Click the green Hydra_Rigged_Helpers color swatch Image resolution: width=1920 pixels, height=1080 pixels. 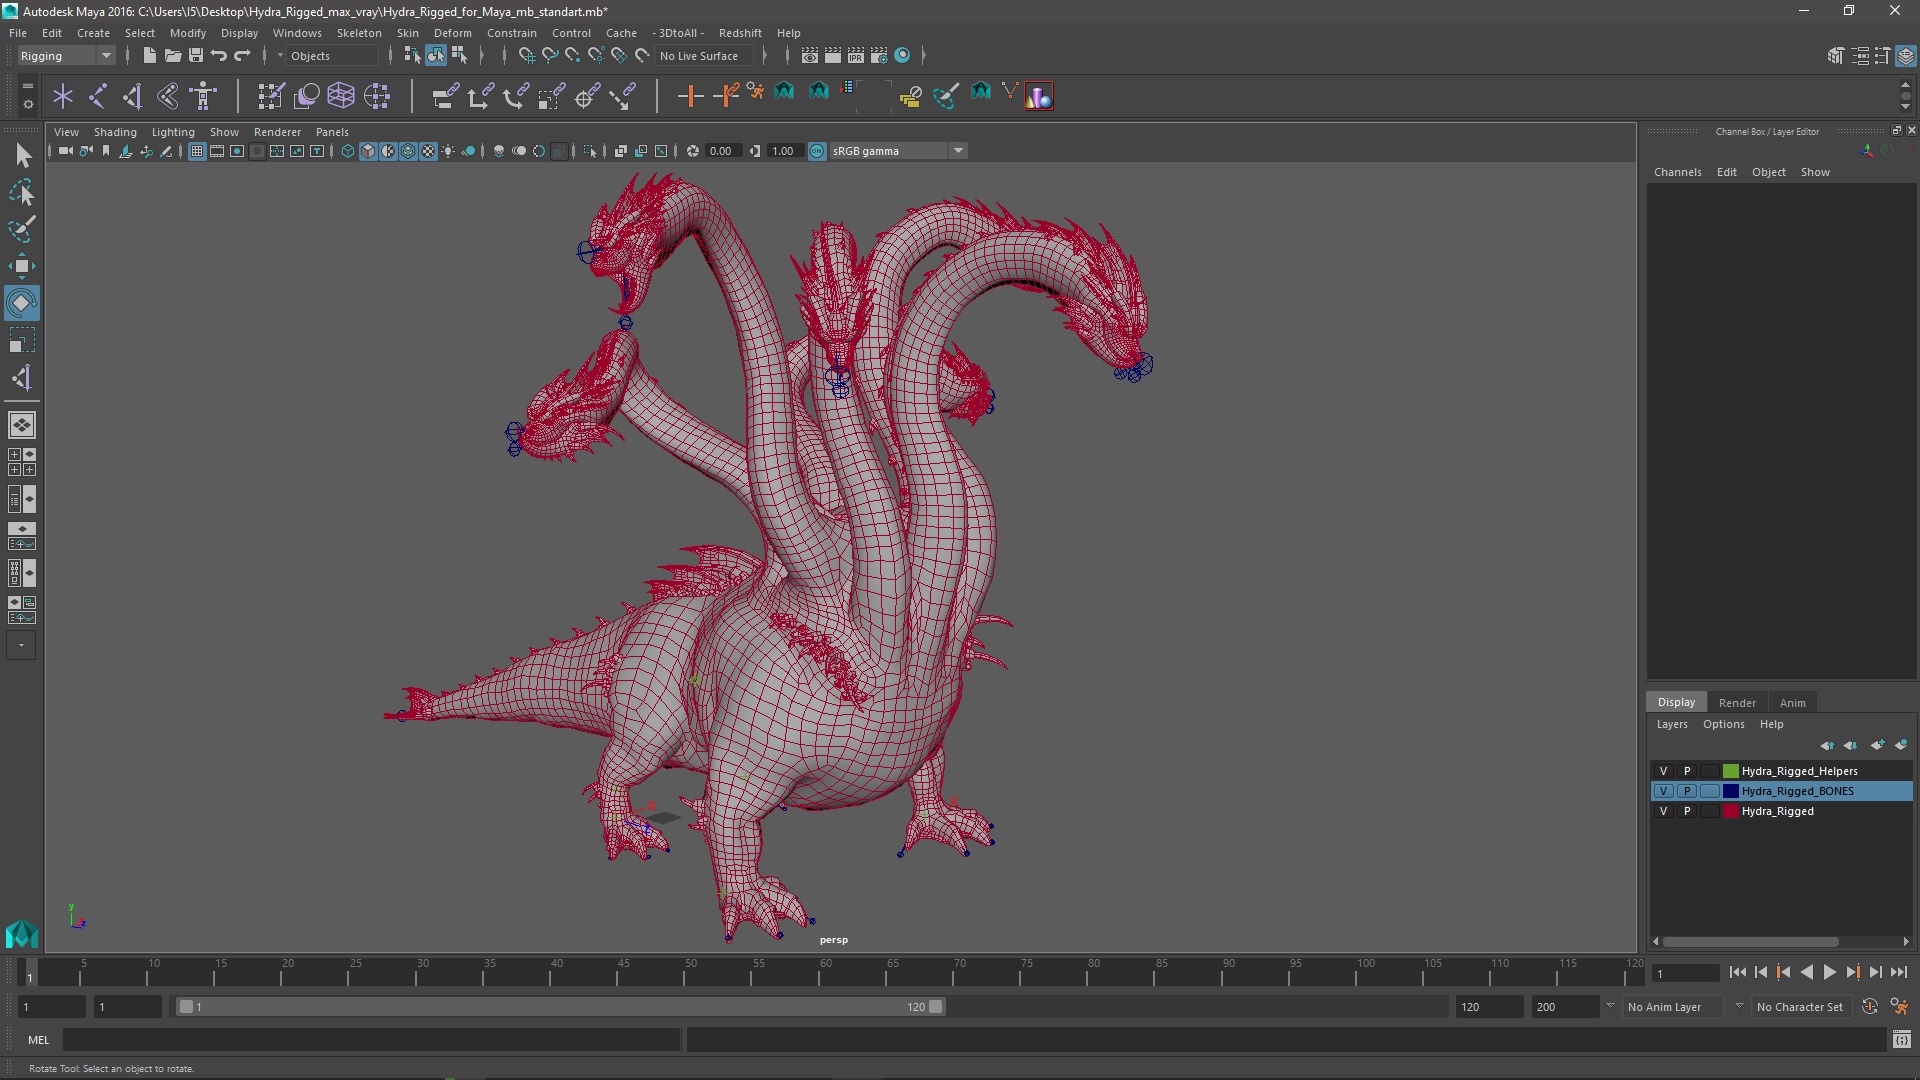click(x=1730, y=771)
